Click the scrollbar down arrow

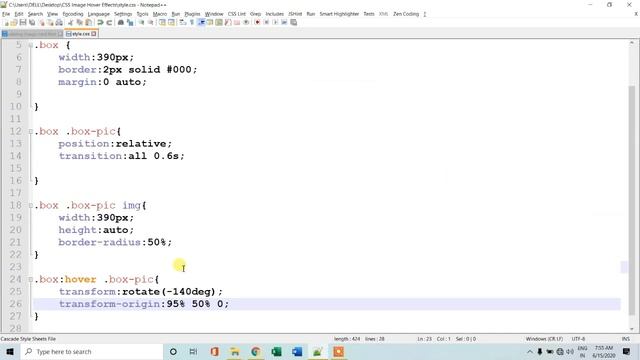631,329
